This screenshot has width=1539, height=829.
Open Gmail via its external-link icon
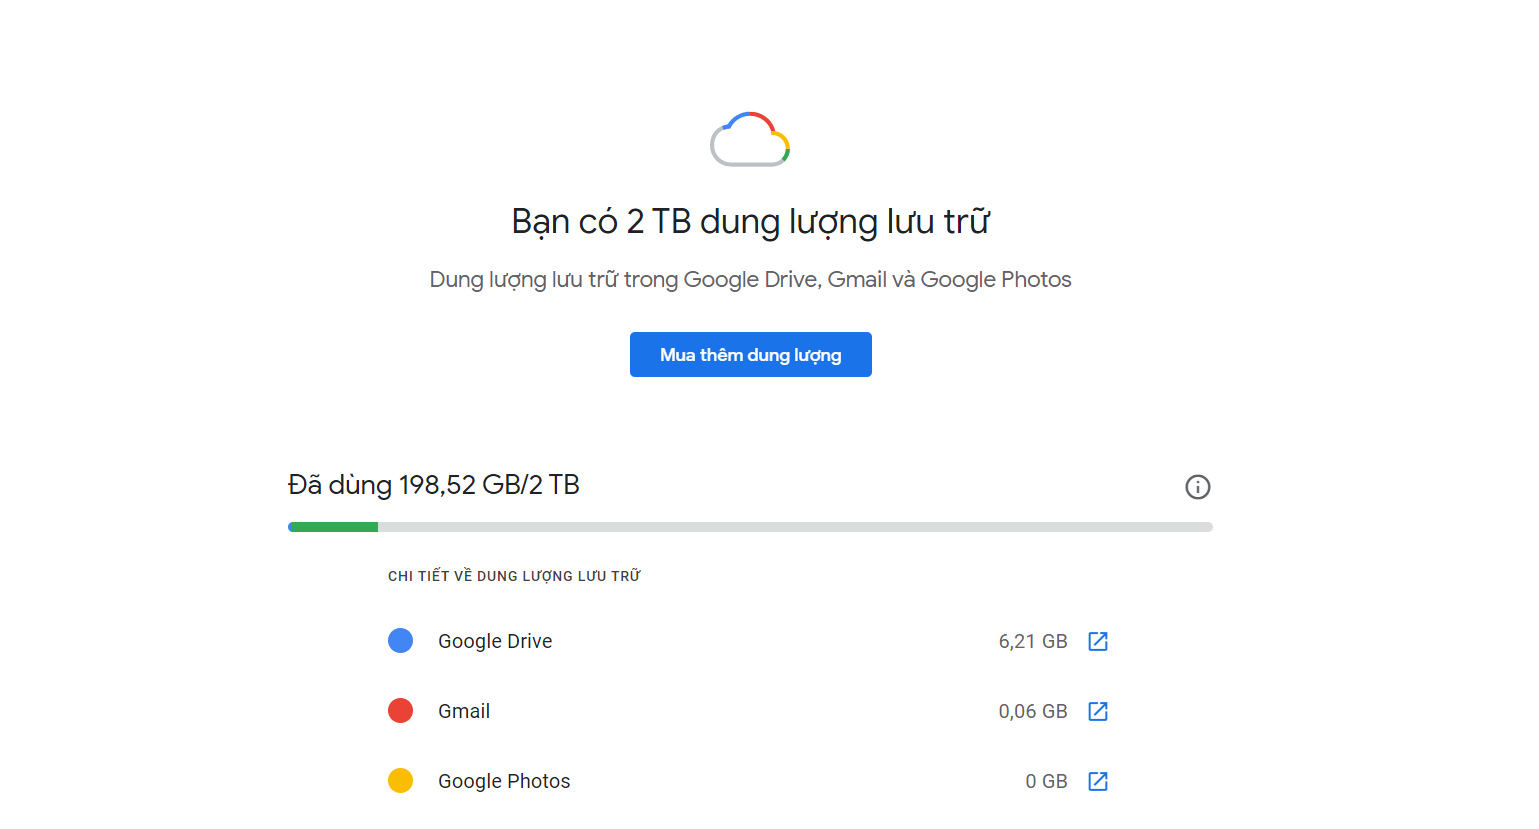tap(1097, 711)
